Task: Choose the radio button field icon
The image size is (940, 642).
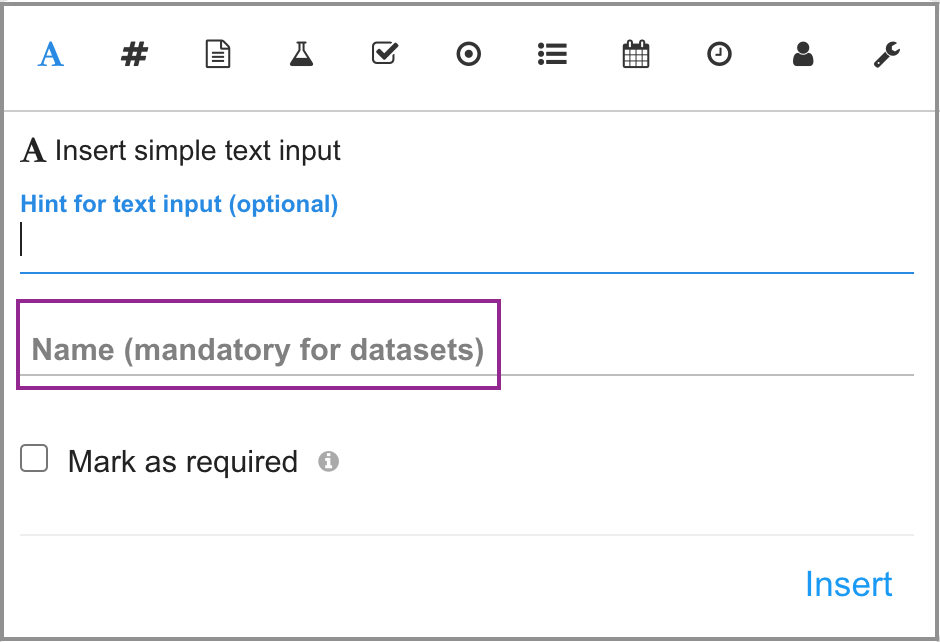Action: 468,54
